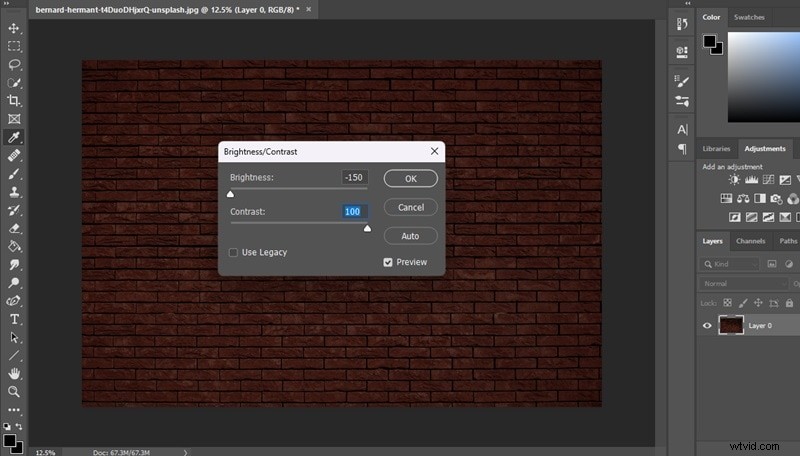The width and height of the screenshot is (800, 456).
Task: Select the Hand tool
Action: (x=14, y=374)
